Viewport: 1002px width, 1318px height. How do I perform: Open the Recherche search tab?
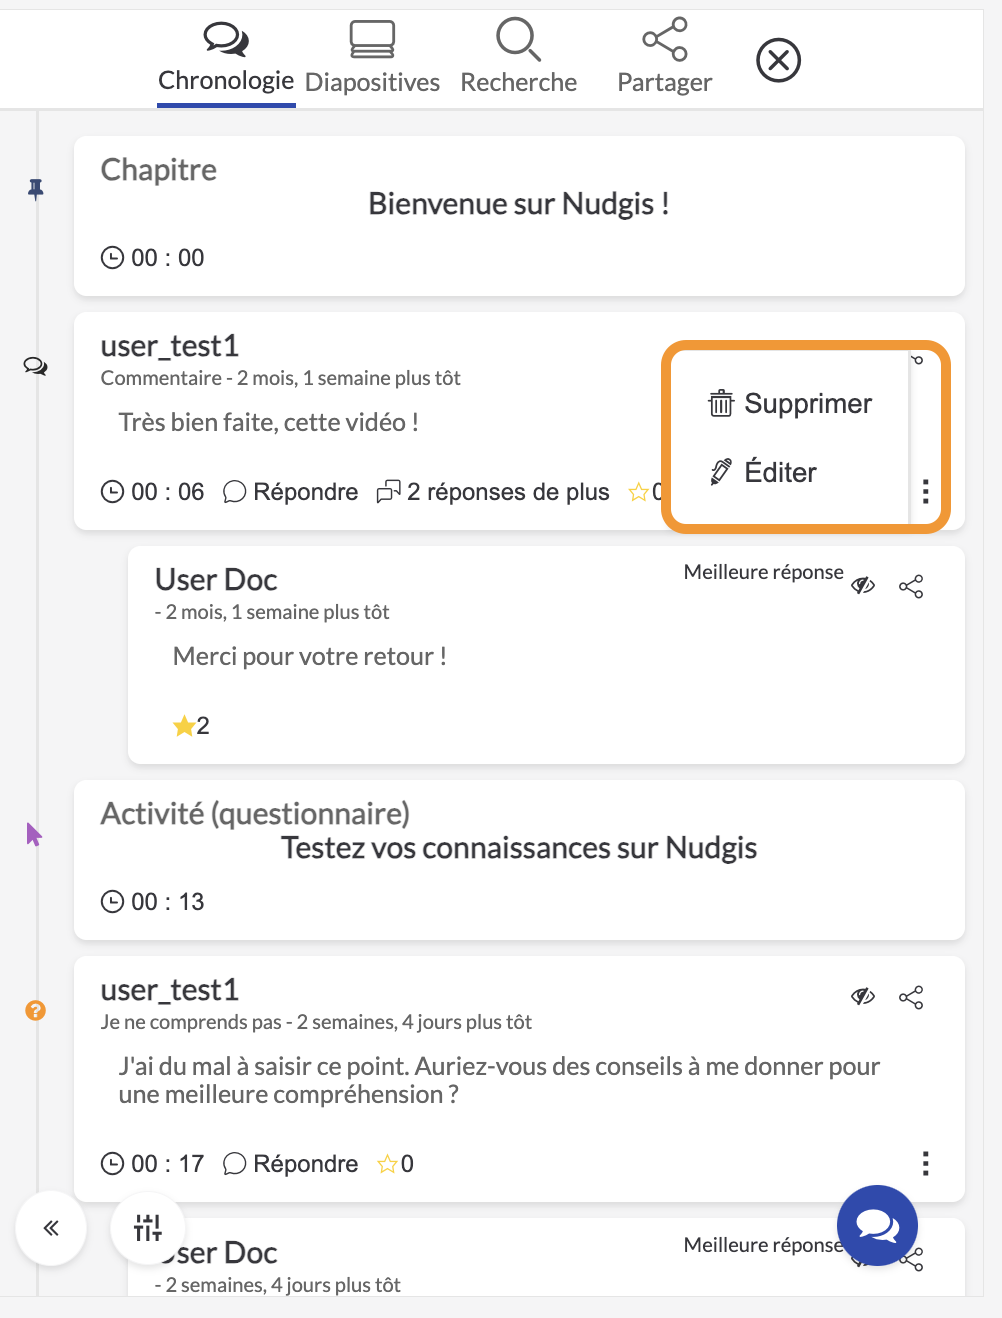[518, 58]
